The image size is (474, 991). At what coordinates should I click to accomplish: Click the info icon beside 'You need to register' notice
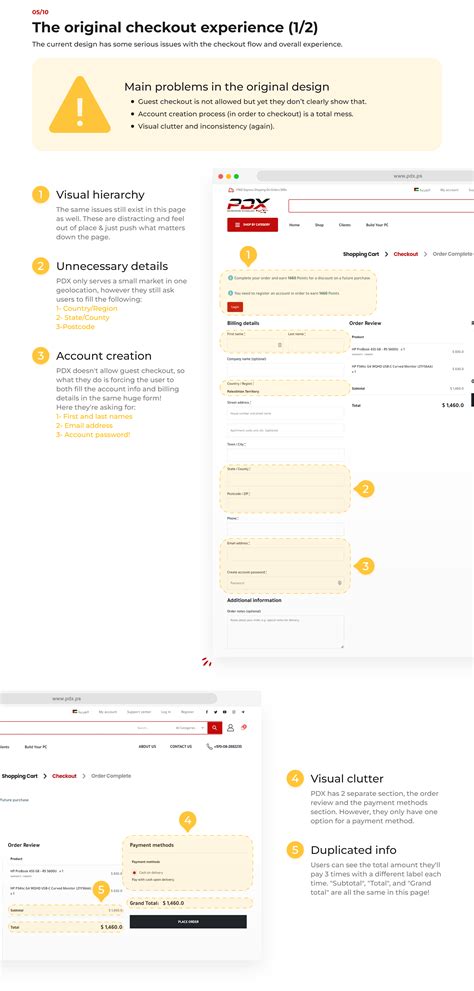(x=230, y=293)
